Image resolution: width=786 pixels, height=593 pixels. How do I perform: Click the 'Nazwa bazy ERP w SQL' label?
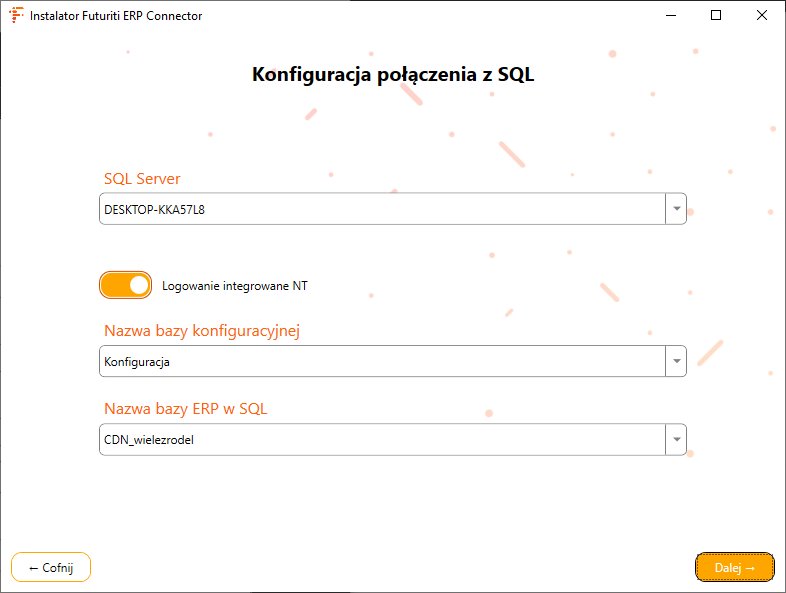(x=185, y=409)
